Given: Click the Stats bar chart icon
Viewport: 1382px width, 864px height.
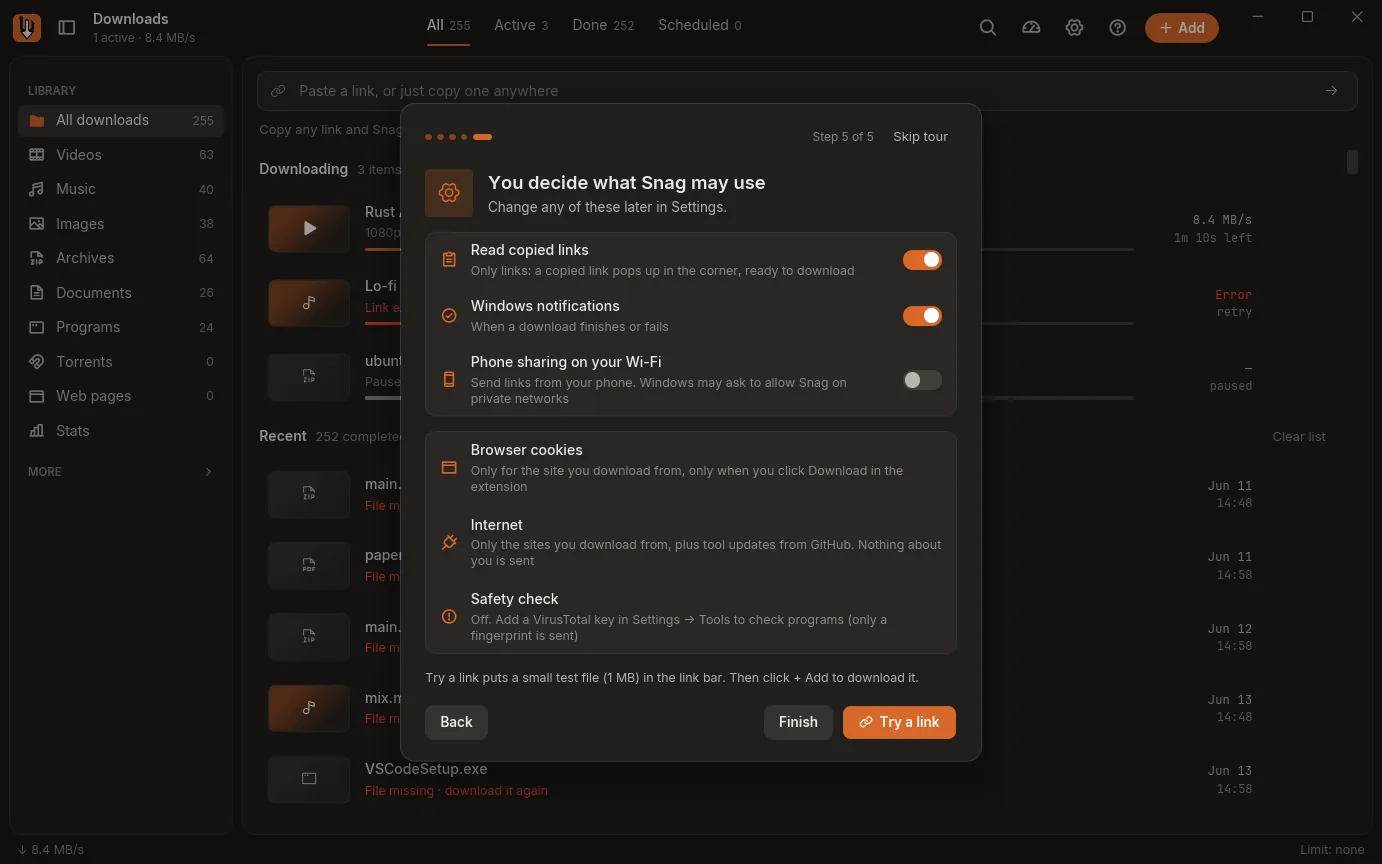Looking at the screenshot, I should tap(37, 431).
